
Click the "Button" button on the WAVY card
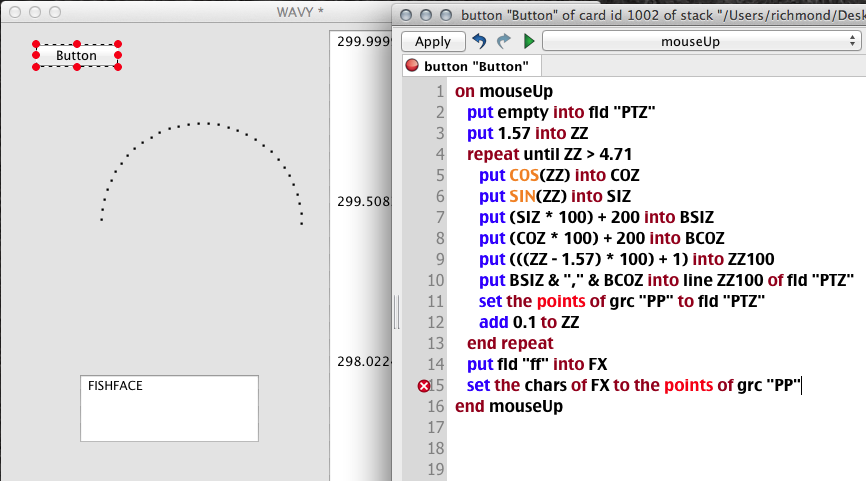tap(77, 56)
